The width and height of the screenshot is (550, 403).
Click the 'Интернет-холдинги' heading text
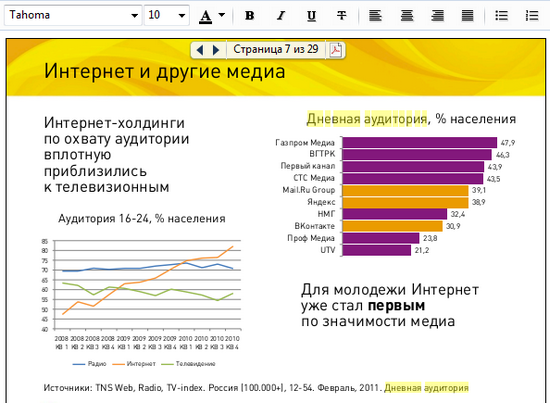click(x=114, y=123)
